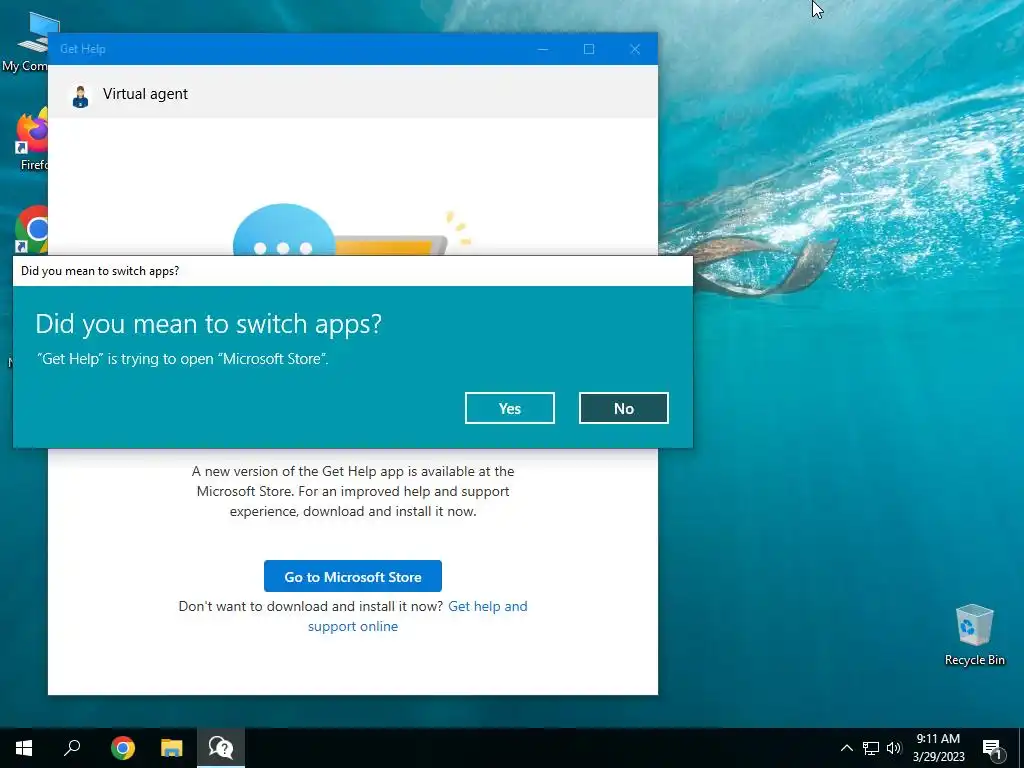This screenshot has height=768, width=1024.
Task: Minimize the Get Help window
Action: (543, 49)
